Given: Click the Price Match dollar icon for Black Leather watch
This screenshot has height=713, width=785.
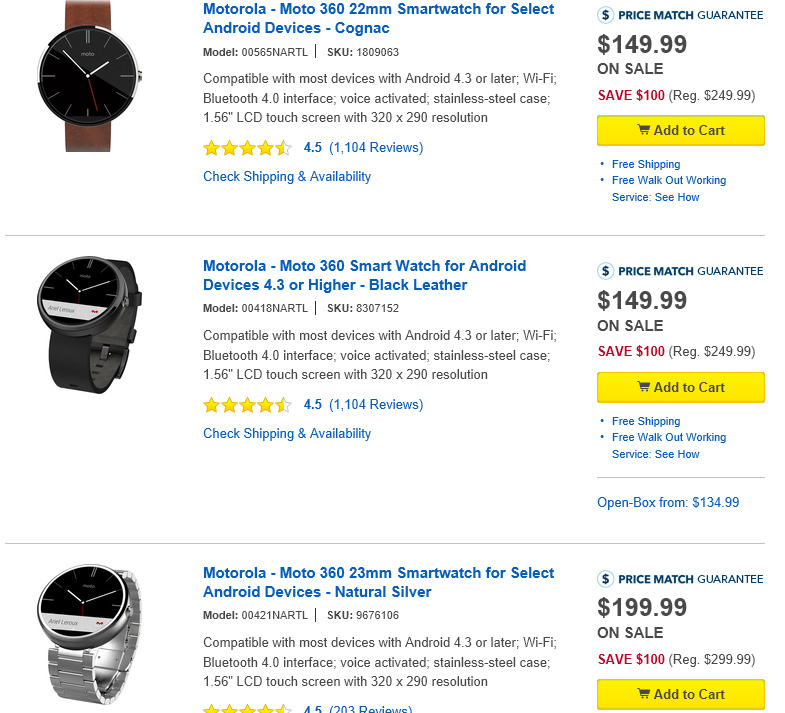Looking at the screenshot, I should pos(605,271).
